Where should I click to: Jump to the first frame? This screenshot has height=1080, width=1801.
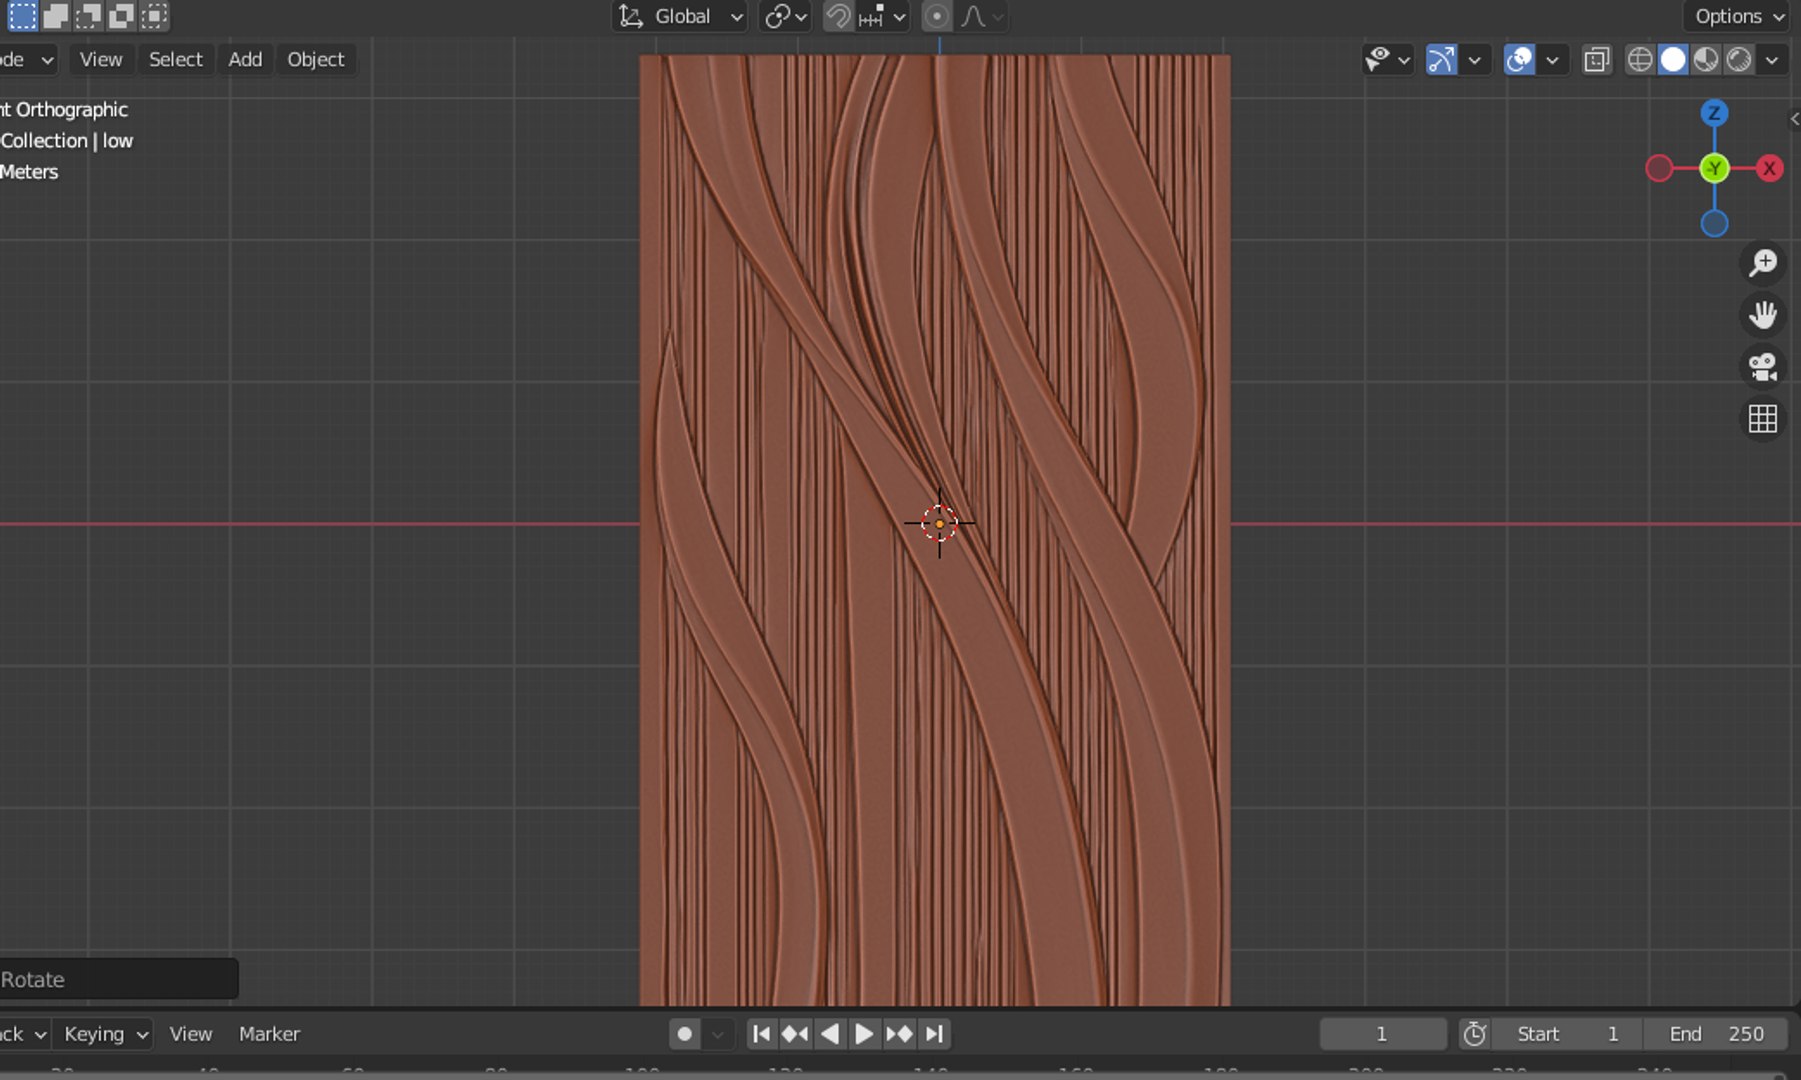761,1034
